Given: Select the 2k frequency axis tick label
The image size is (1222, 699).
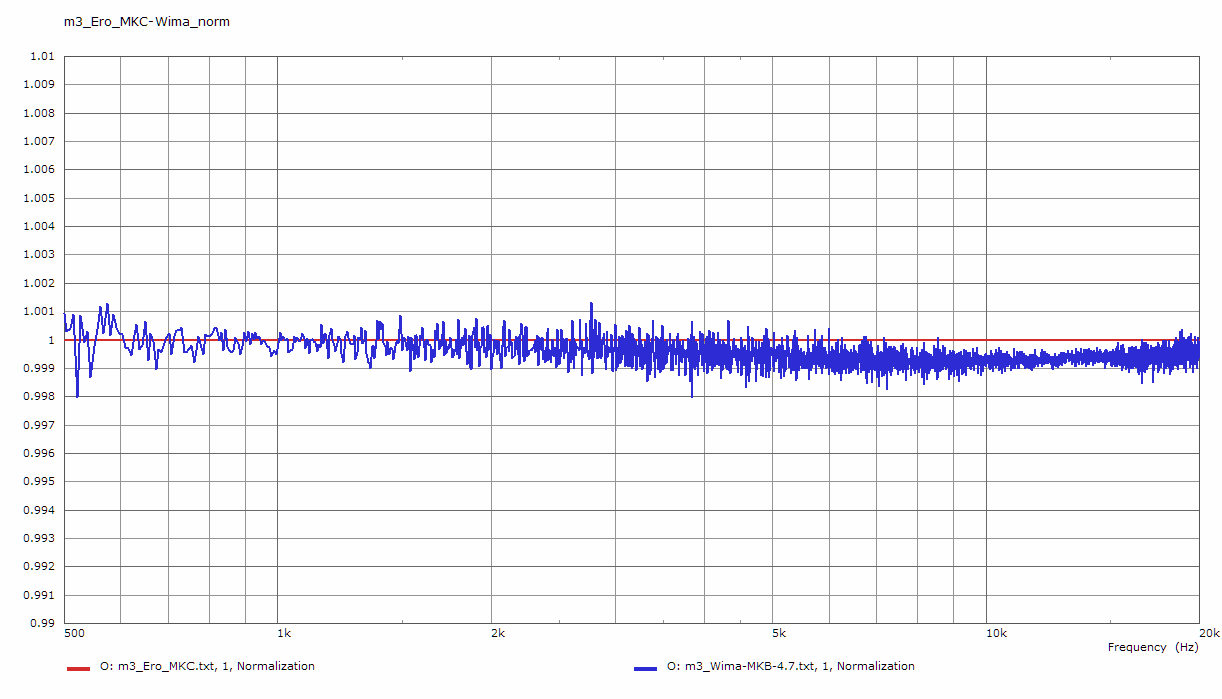Looking at the screenshot, I should click(499, 633).
